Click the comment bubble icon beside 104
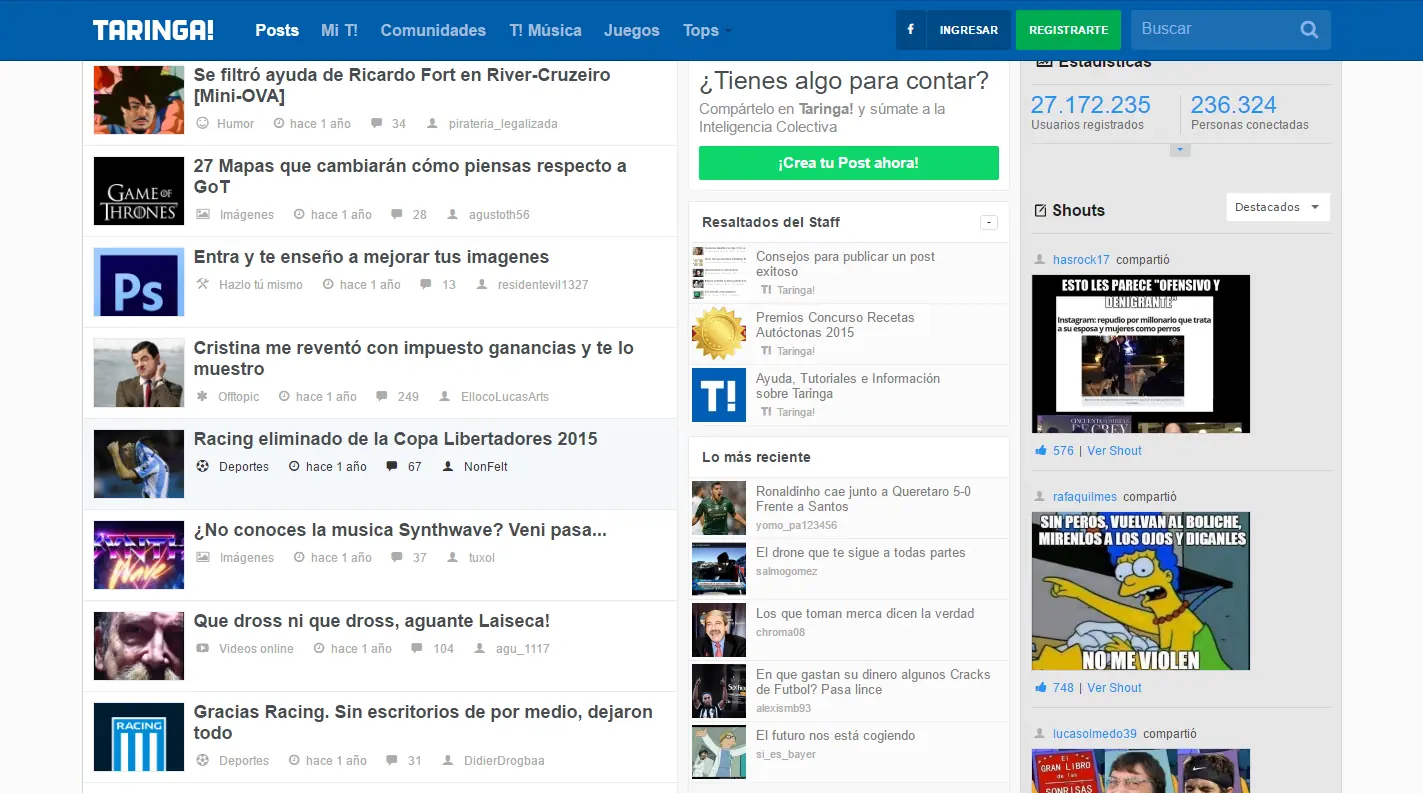 click(417, 648)
